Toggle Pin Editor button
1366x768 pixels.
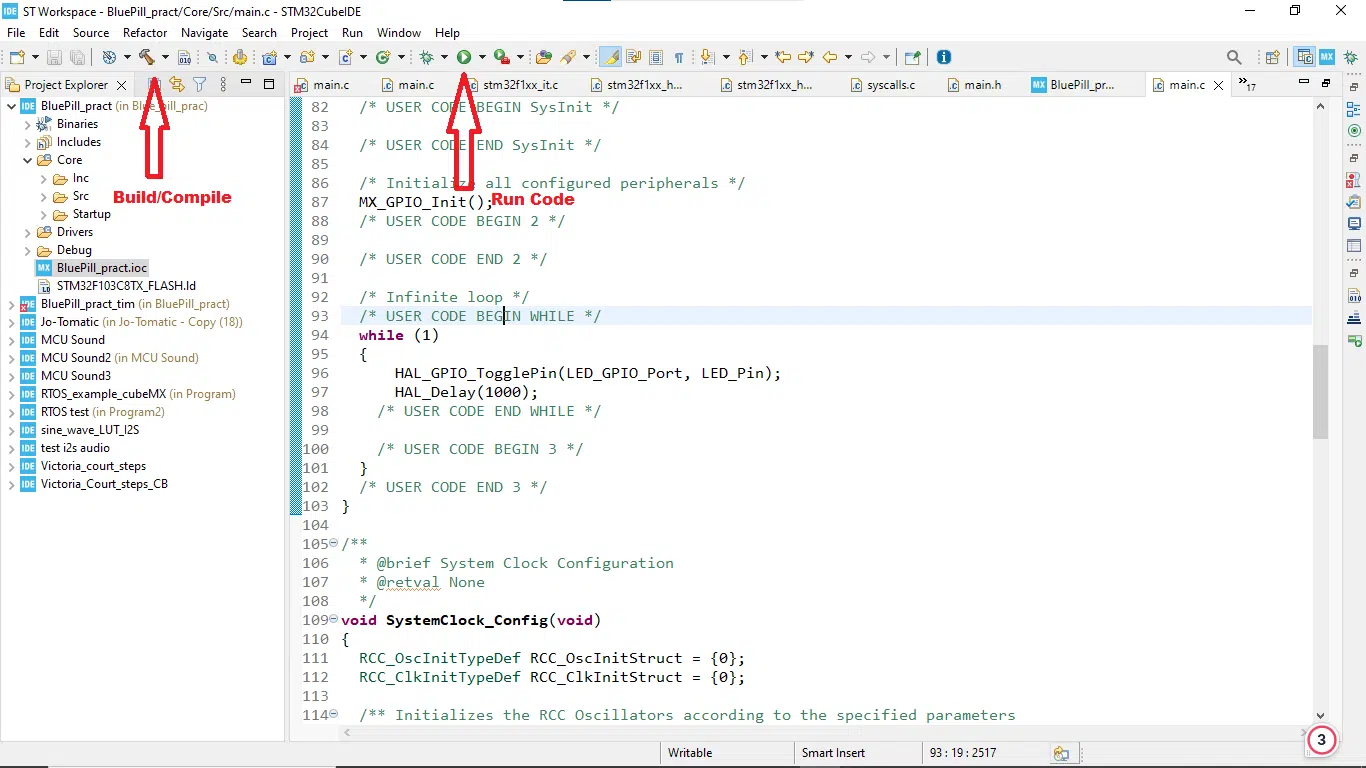(912, 57)
